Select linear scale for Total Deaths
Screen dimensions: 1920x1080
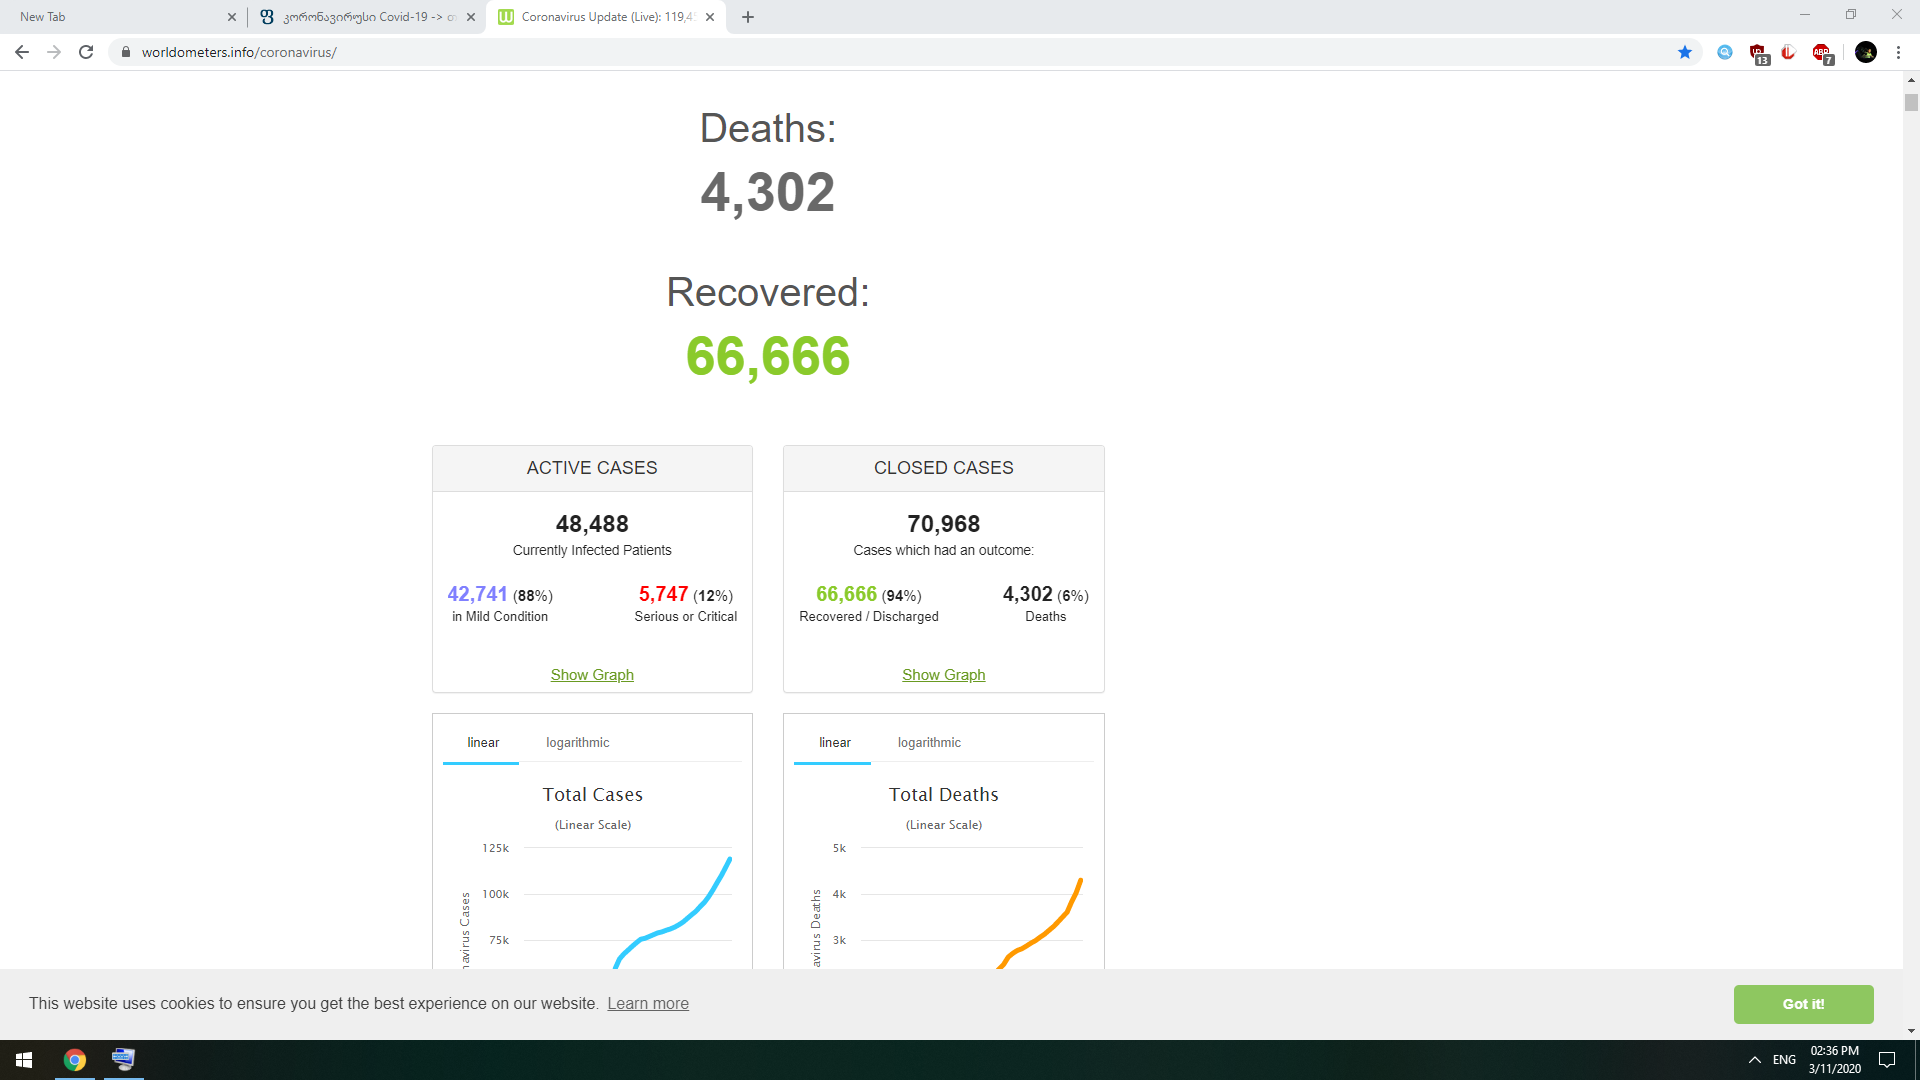pyautogui.click(x=834, y=742)
